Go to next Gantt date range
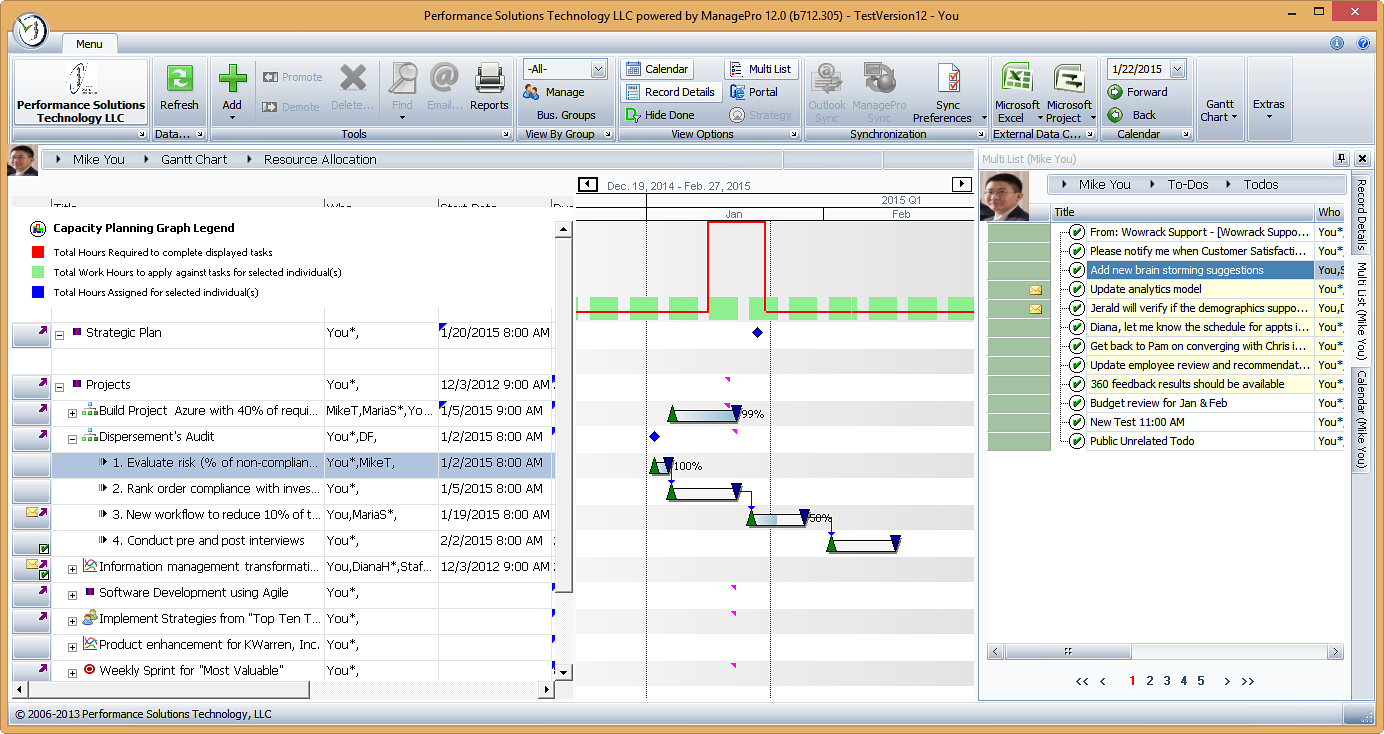The image size is (1384, 734). [961, 185]
